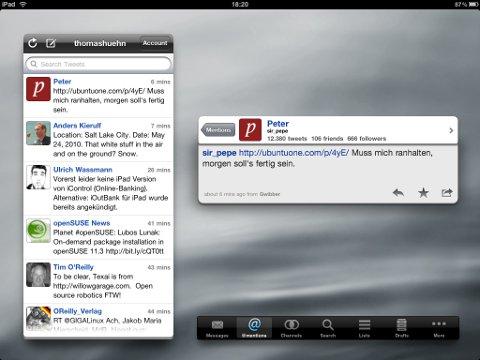
Task: Tap the clock in the status bar
Action: (240, 4)
